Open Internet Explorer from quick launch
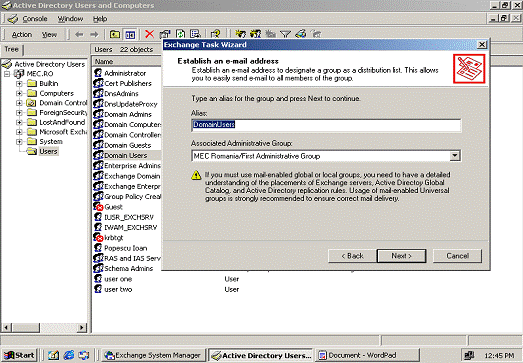The image size is (523, 363). click(69, 355)
